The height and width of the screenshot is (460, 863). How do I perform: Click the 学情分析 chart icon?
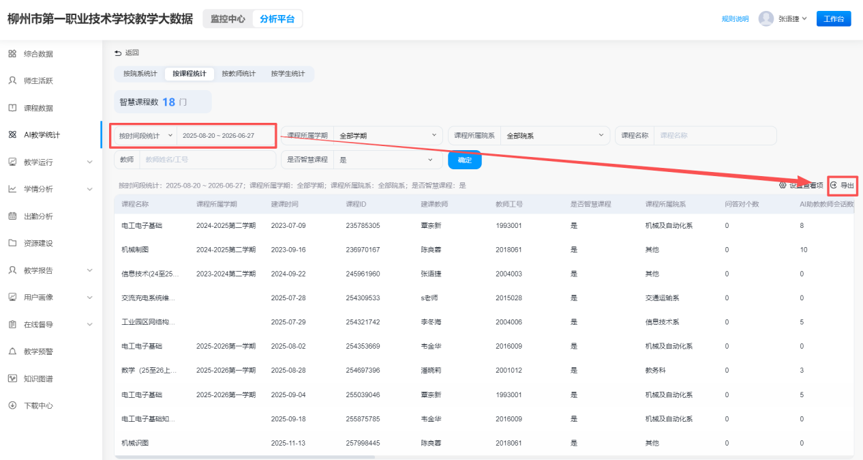[x=12, y=189]
